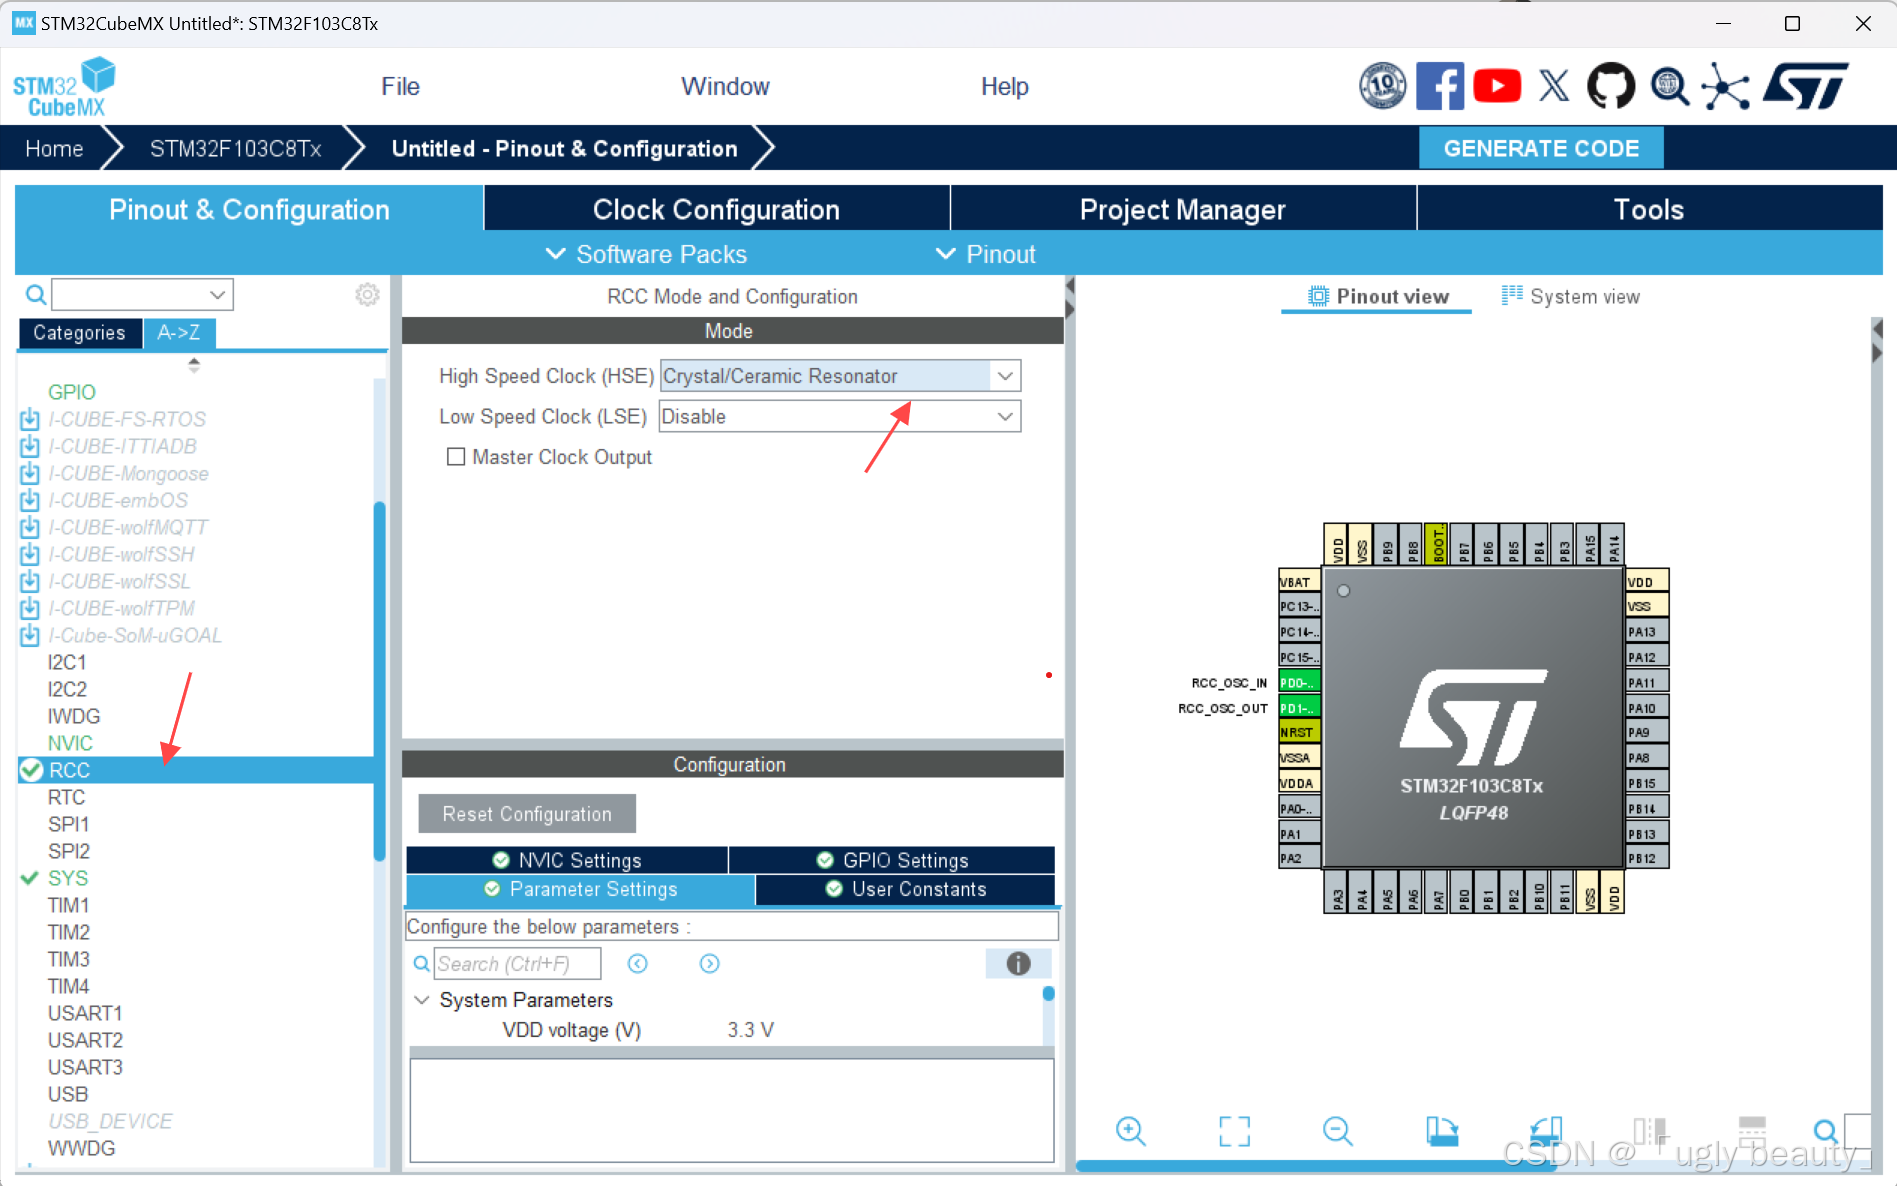This screenshot has width=1897, height=1186.
Task: Go to Home breadcrumb
Action: coord(54,148)
